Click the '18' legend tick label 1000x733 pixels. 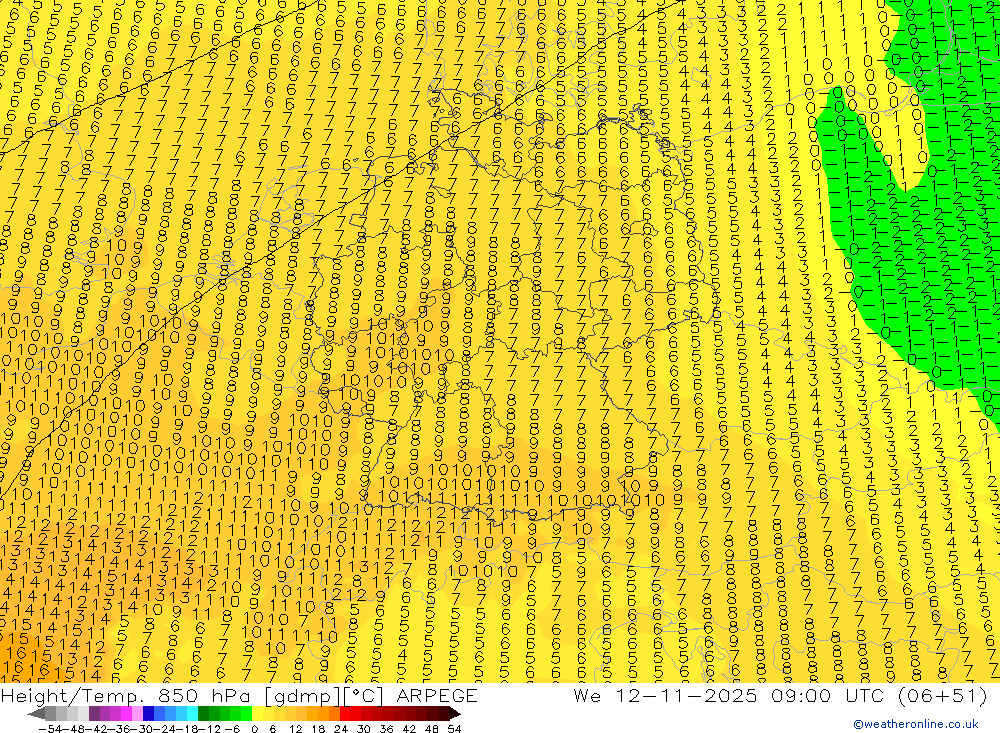pyautogui.click(x=318, y=729)
